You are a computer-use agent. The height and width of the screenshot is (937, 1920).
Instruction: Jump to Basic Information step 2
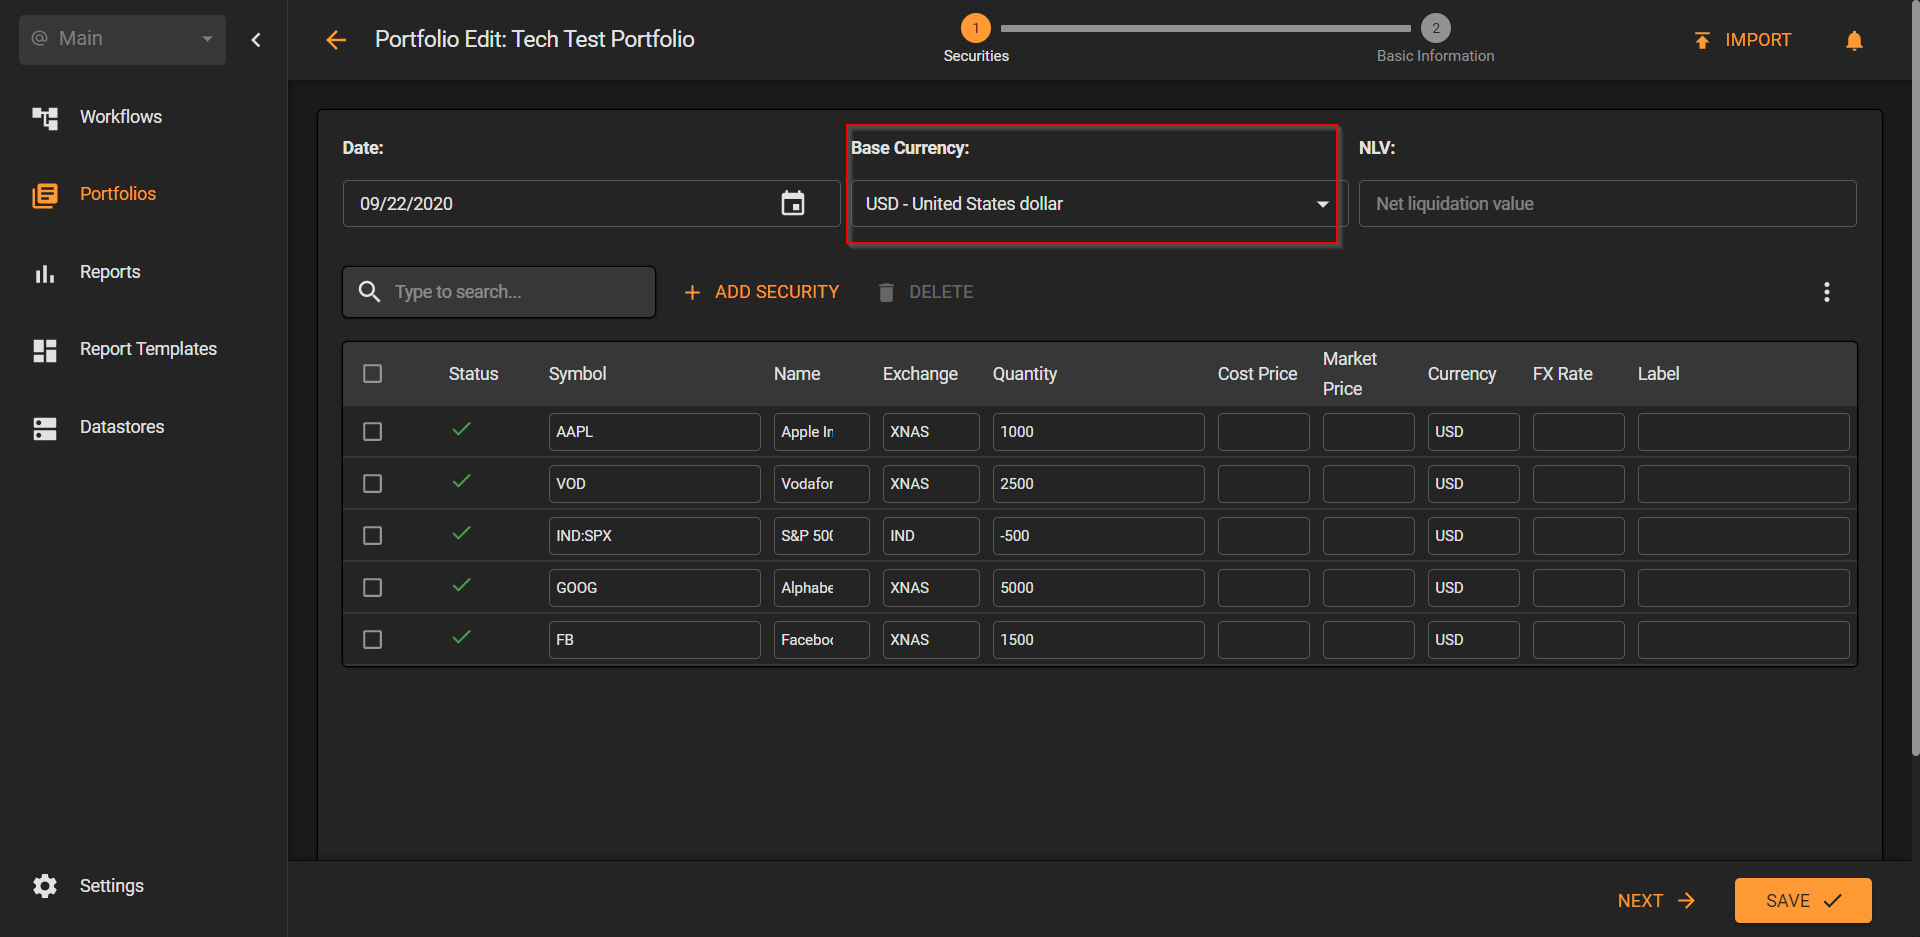[x=1435, y=40]
